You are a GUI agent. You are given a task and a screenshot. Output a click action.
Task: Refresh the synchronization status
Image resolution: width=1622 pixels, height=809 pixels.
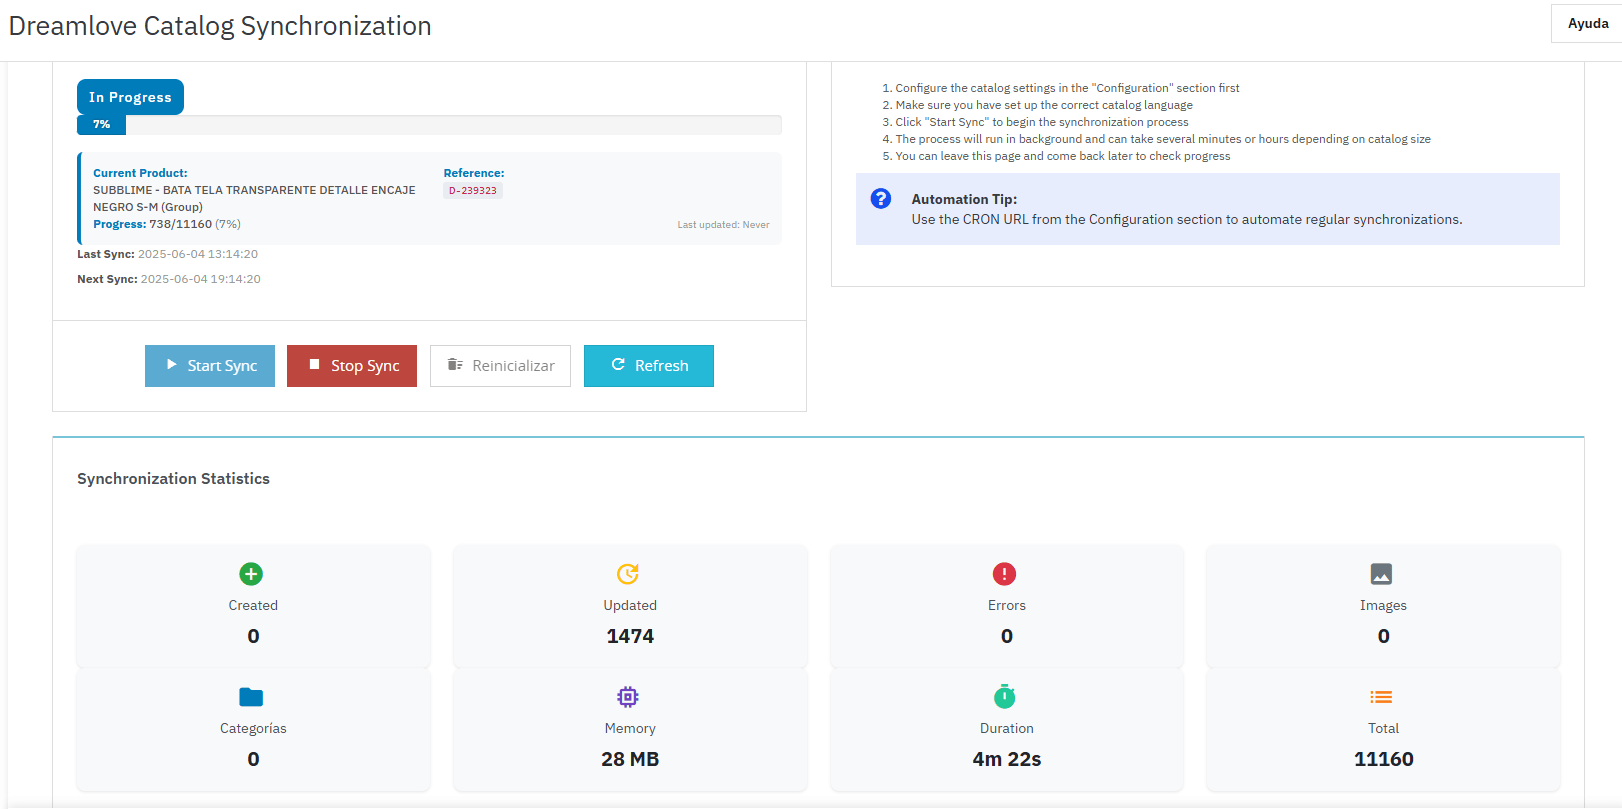pyautogui.click(x=649, y=366)
